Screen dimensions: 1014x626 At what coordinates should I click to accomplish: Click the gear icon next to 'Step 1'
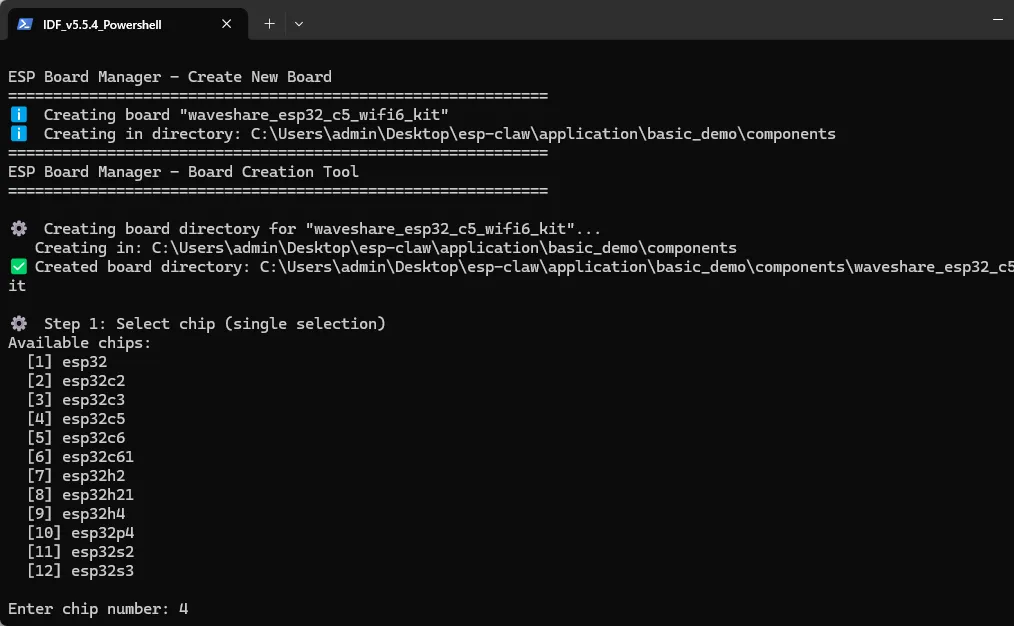(x=19, y=324)
